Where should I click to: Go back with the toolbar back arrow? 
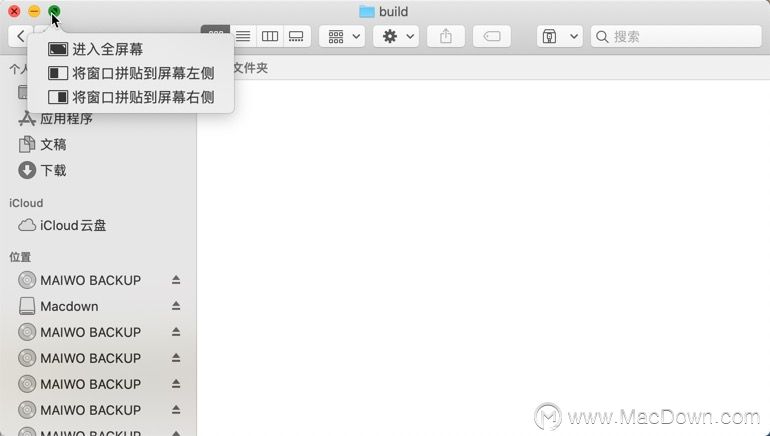20,36
